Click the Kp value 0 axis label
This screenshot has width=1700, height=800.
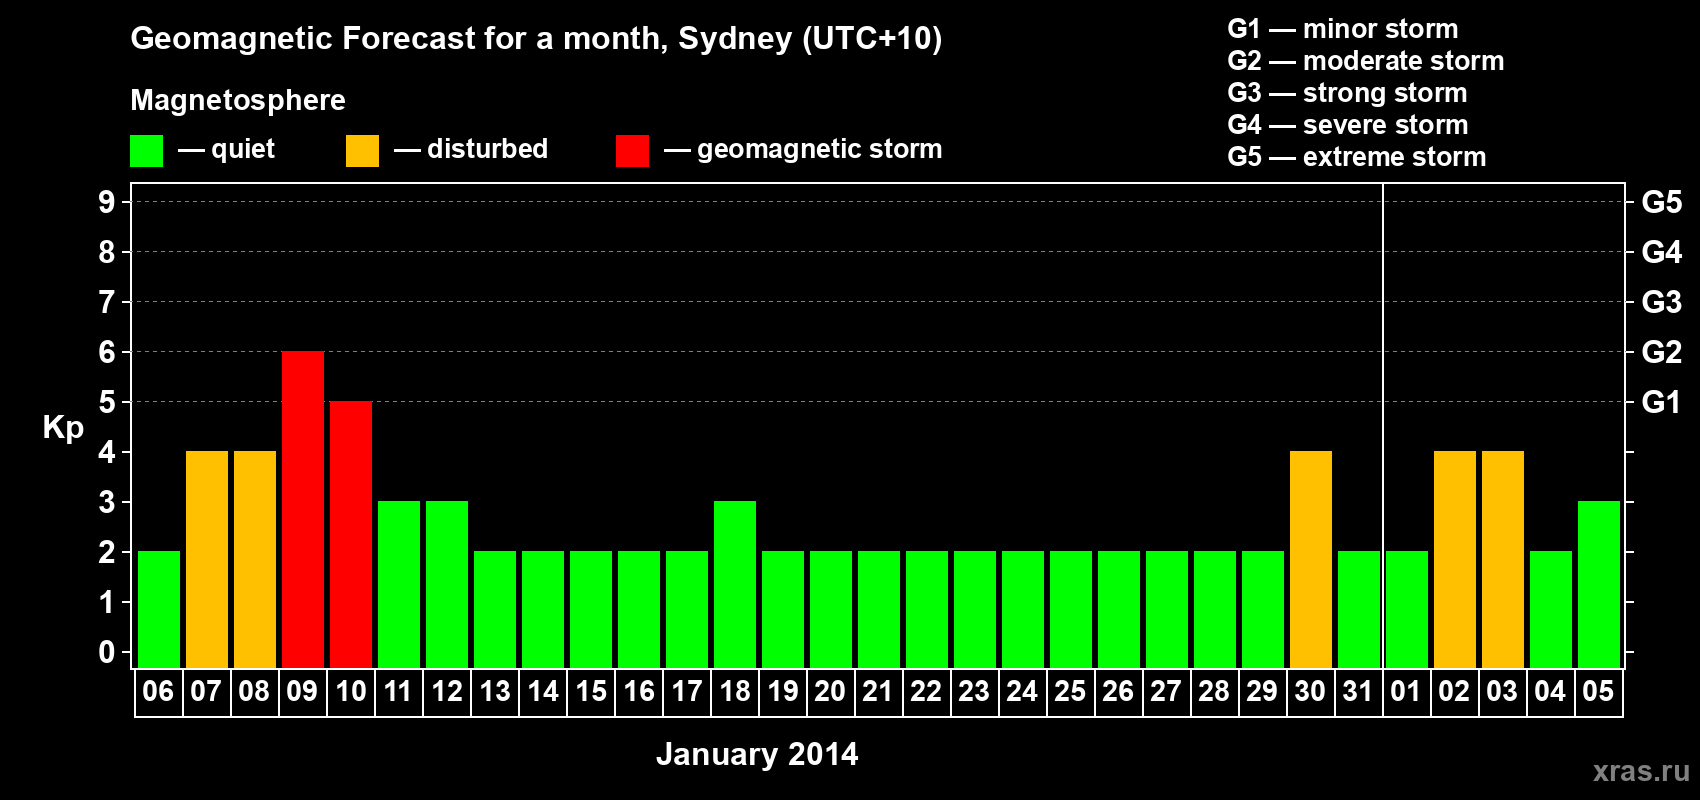(107, 652)
